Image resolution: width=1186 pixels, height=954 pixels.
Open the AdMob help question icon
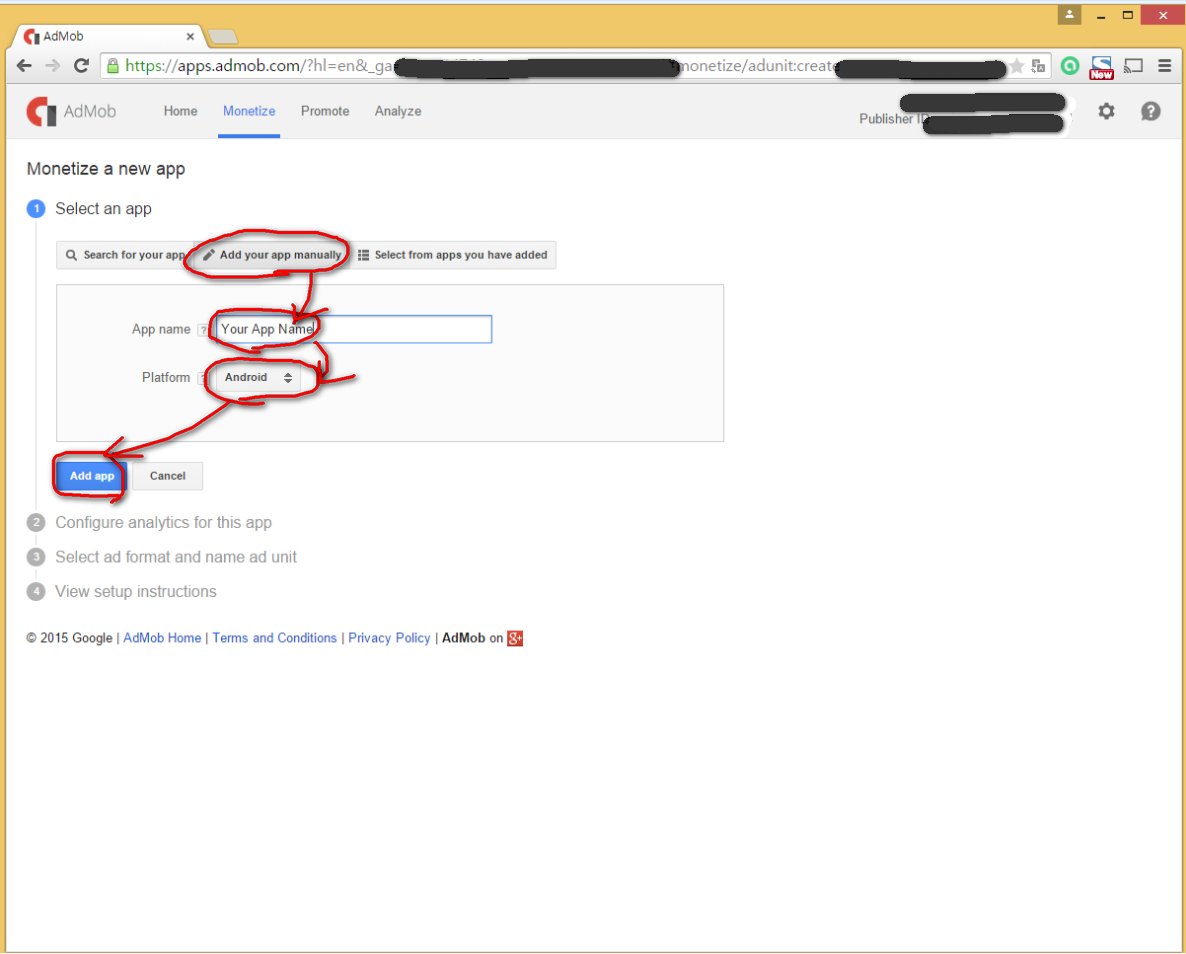point(1150,111)
